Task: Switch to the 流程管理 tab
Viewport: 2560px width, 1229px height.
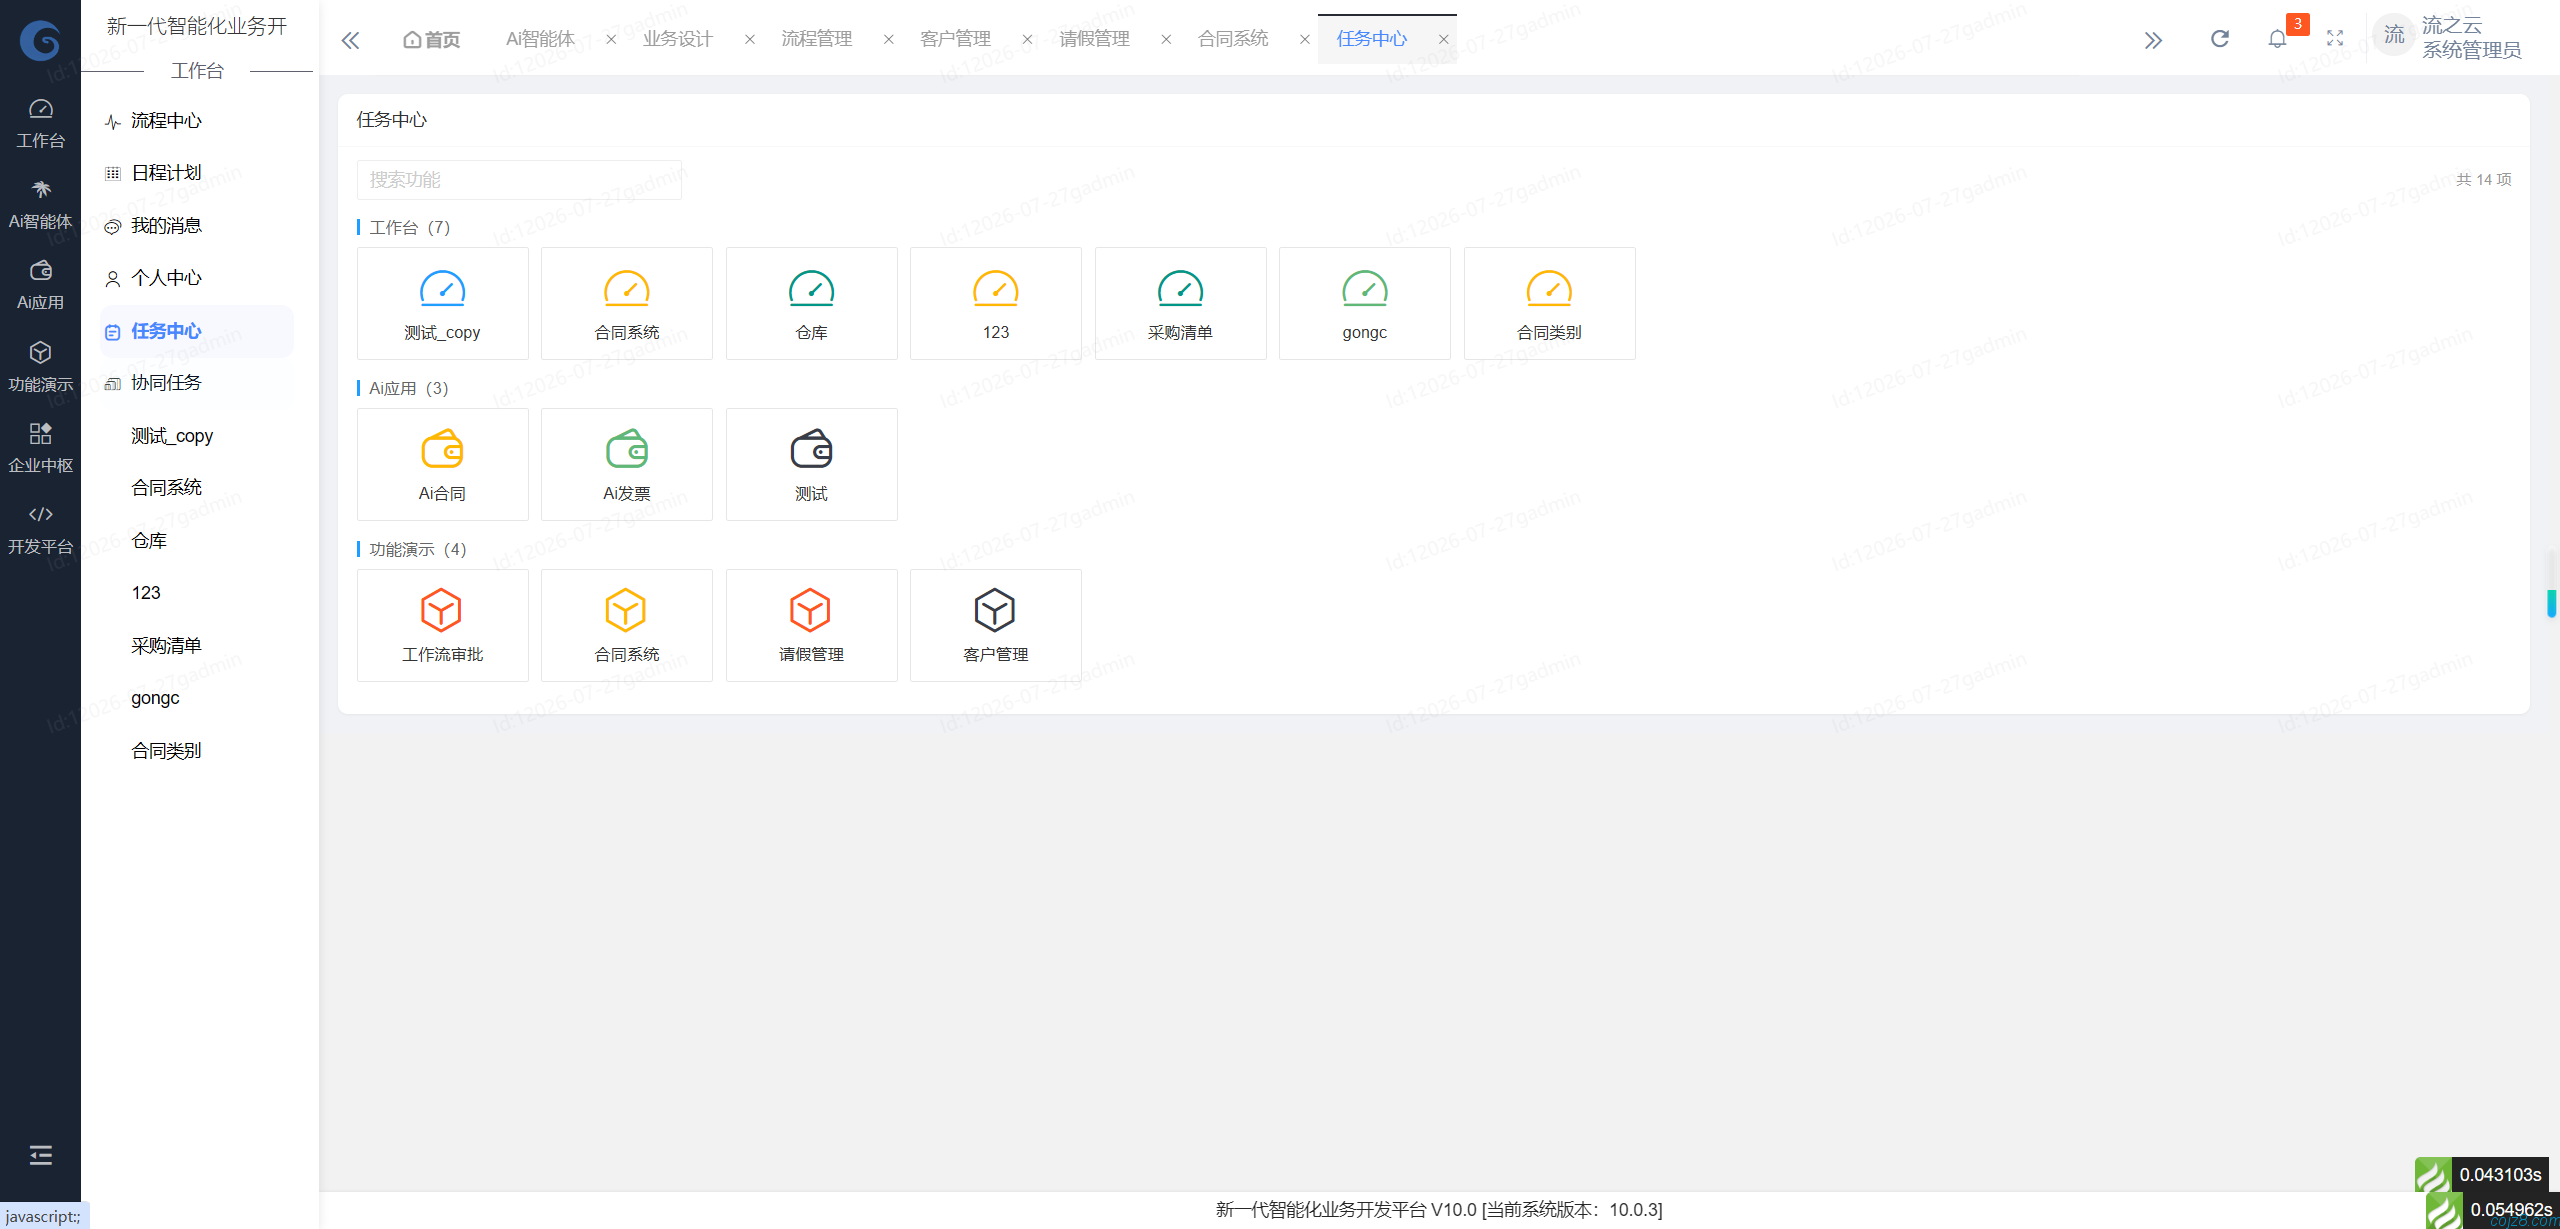Action: point(816,39)
